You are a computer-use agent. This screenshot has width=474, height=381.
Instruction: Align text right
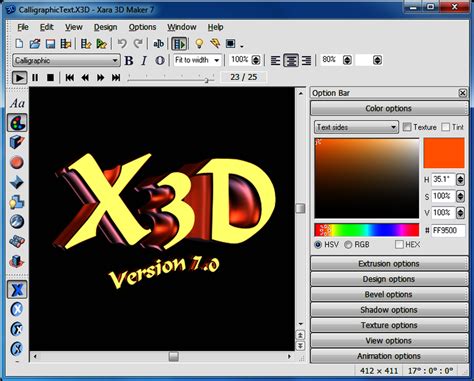click(x=306, y=60)
